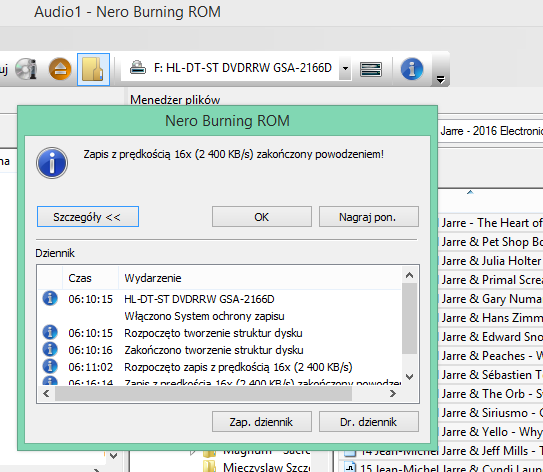
Task: Click info icon of 06:11:02 log entry
Action: click(x=50, y=366)
